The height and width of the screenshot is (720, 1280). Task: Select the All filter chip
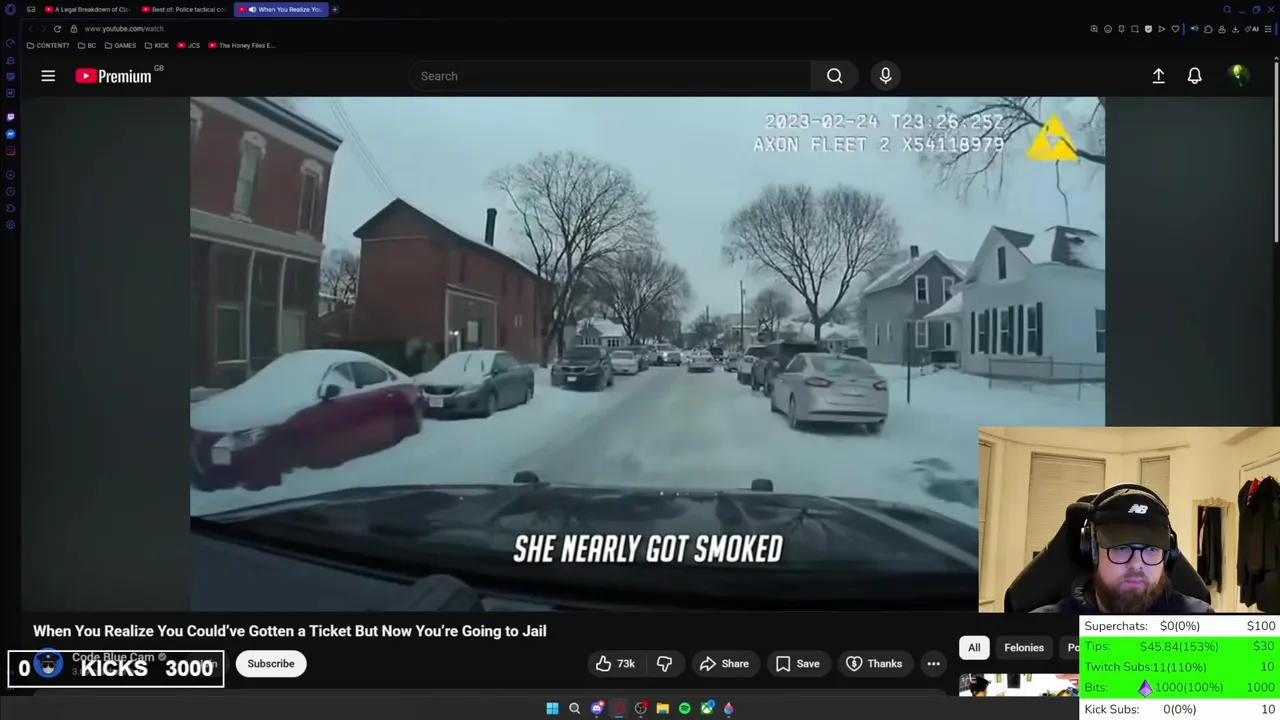coord(974,648)
